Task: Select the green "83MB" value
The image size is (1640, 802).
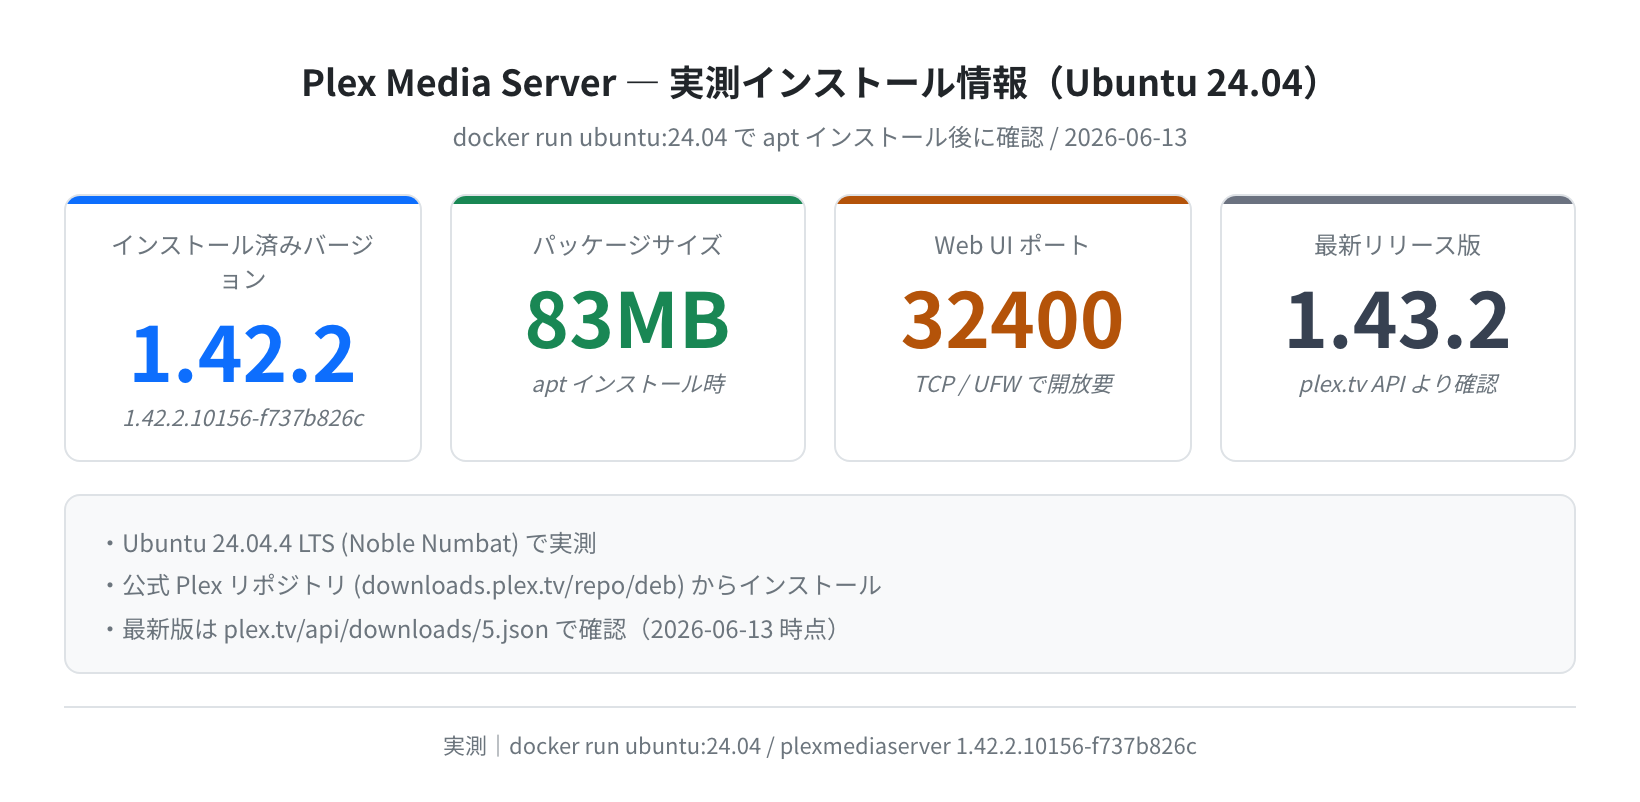Action: click(x=628, y=320)
